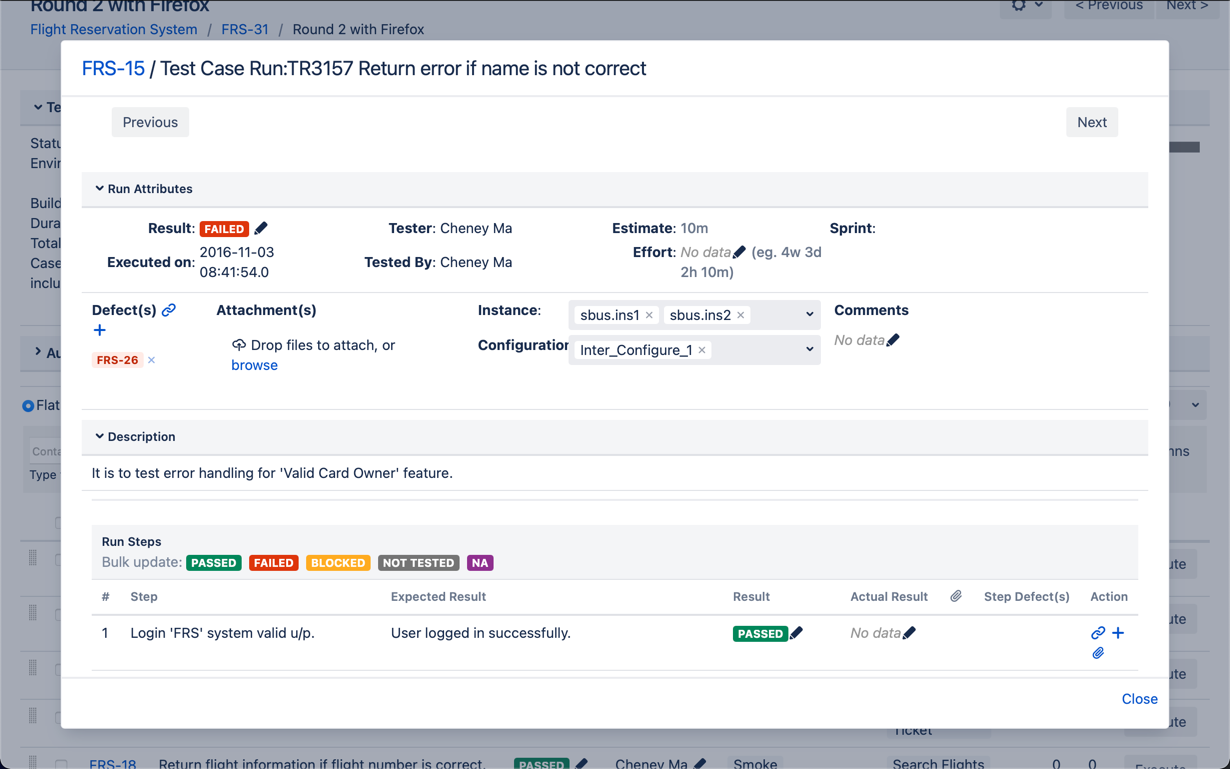This screenshot has height=769, width=1230.
Task: Attach file to step 1 paperclip
Action: [1098, 653]
